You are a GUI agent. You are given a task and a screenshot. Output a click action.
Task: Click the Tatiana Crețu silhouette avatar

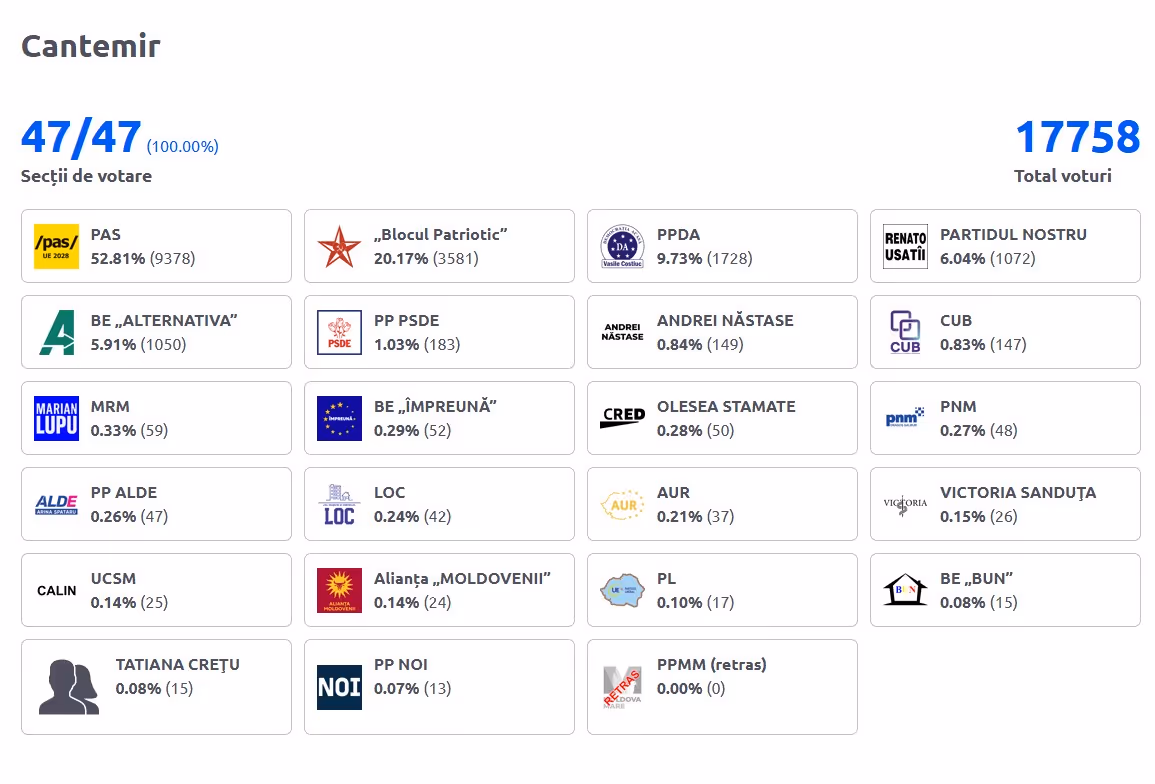pyautogui.click(x=69, y=687)
